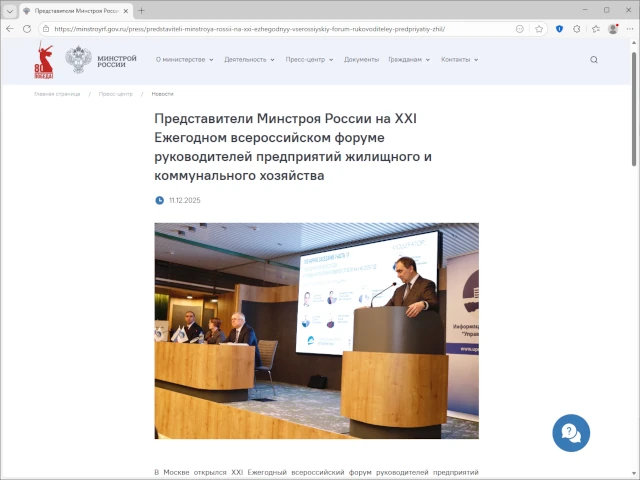The height and width of the screenshot is (480, 640).
Task: Open the user profile avatar icon
Action: [x=613, y=29]
